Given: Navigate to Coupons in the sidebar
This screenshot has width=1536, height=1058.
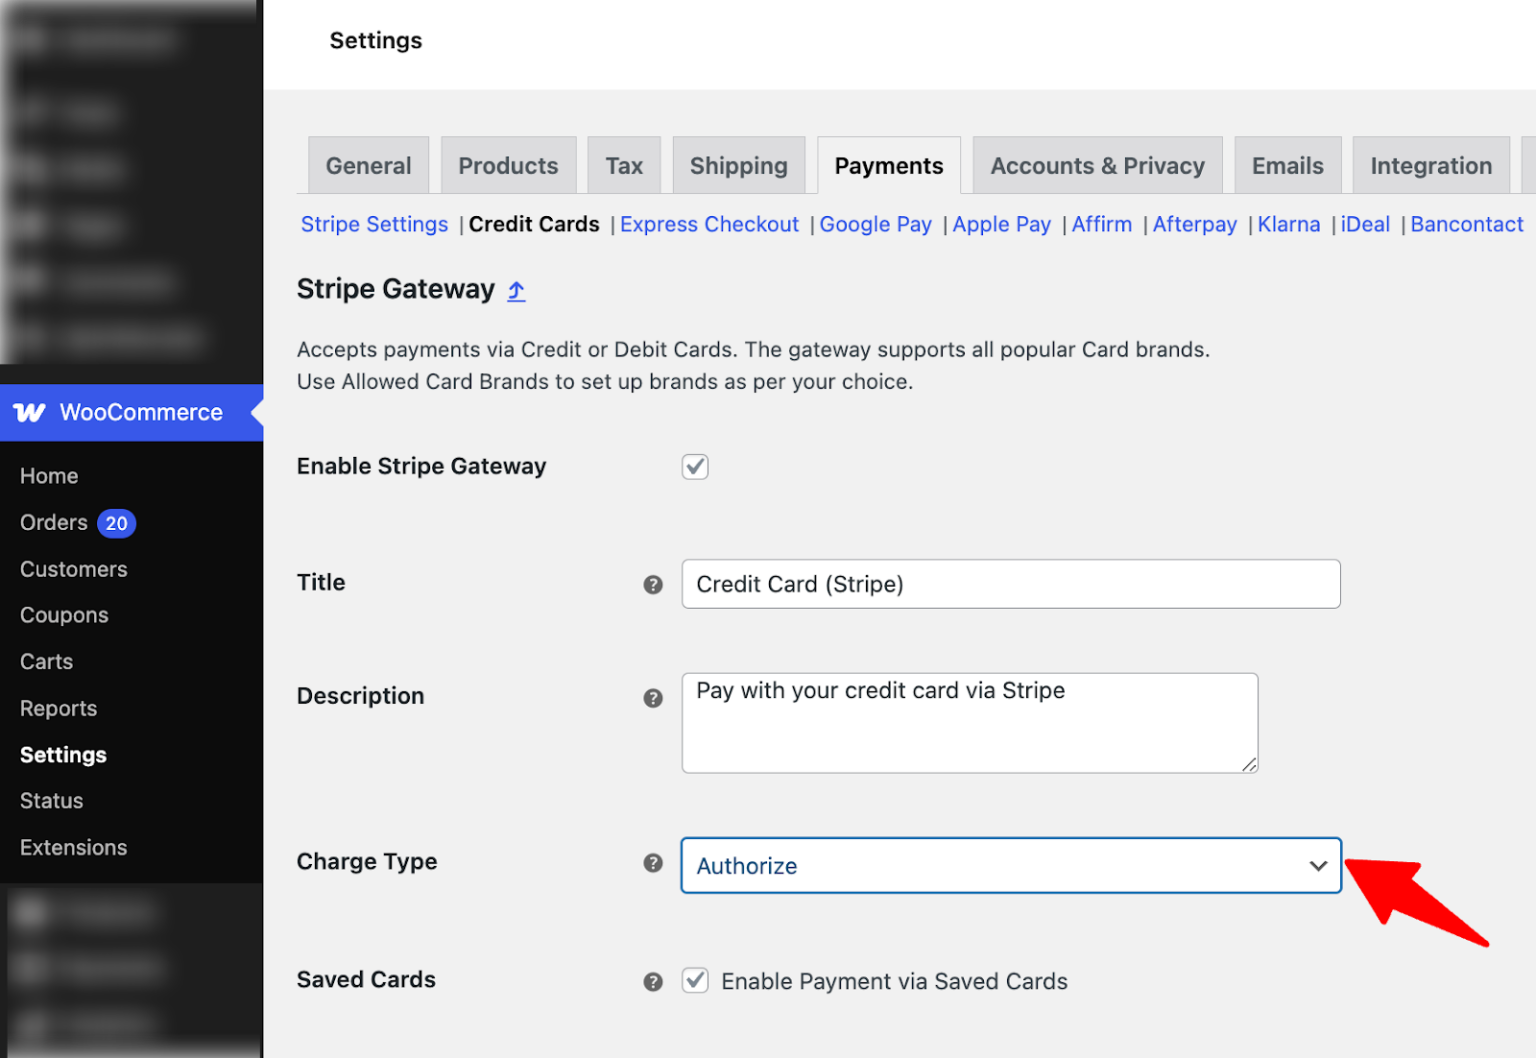Looking at the screenshot, I should 64,615.
